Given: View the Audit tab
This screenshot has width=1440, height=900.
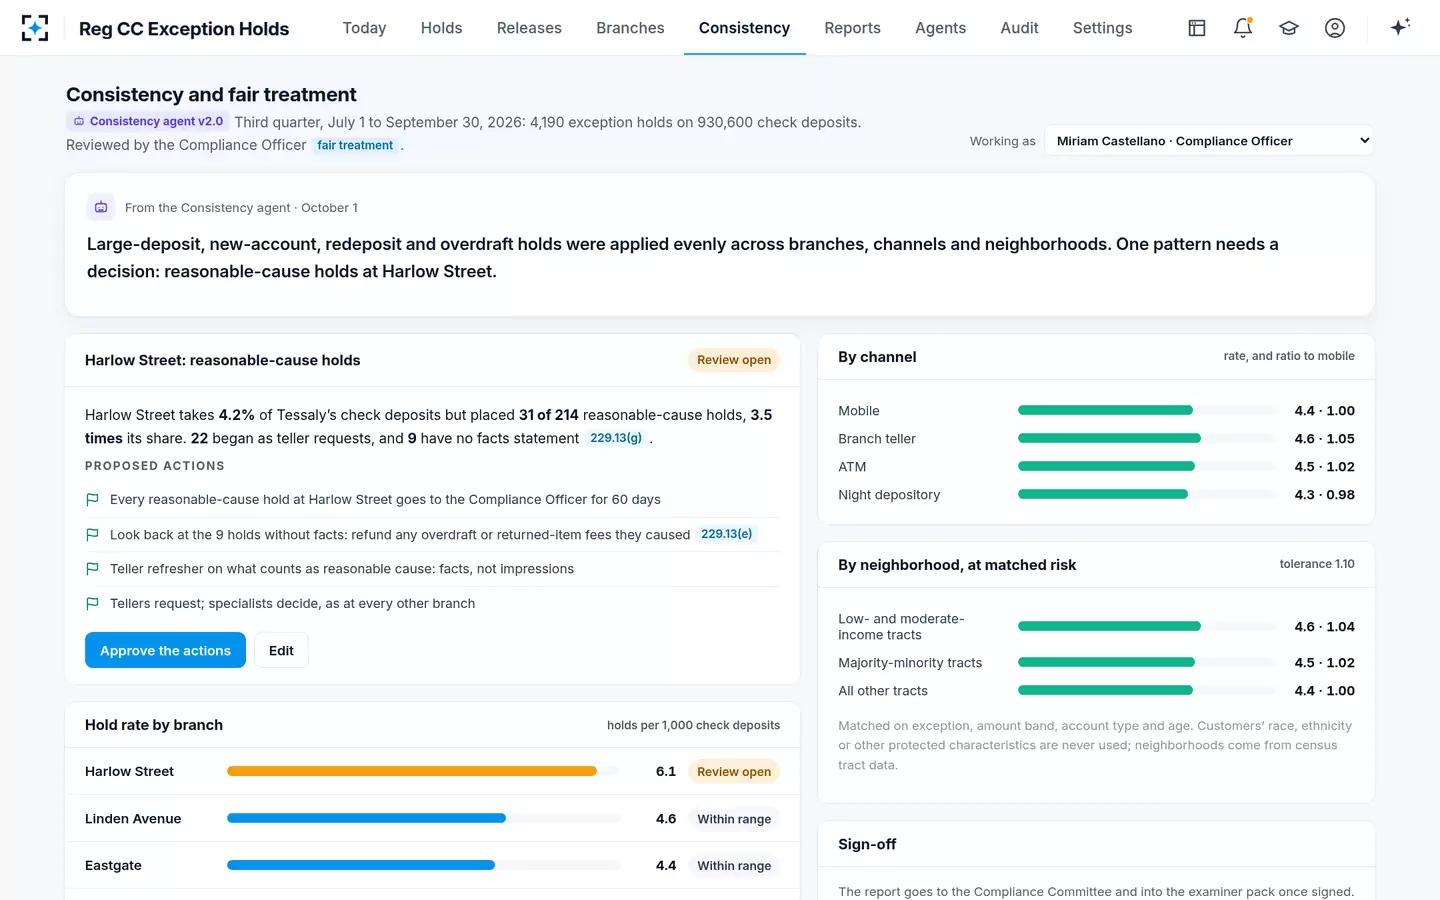Looking at the screenshot, I should pos(1019,28).
